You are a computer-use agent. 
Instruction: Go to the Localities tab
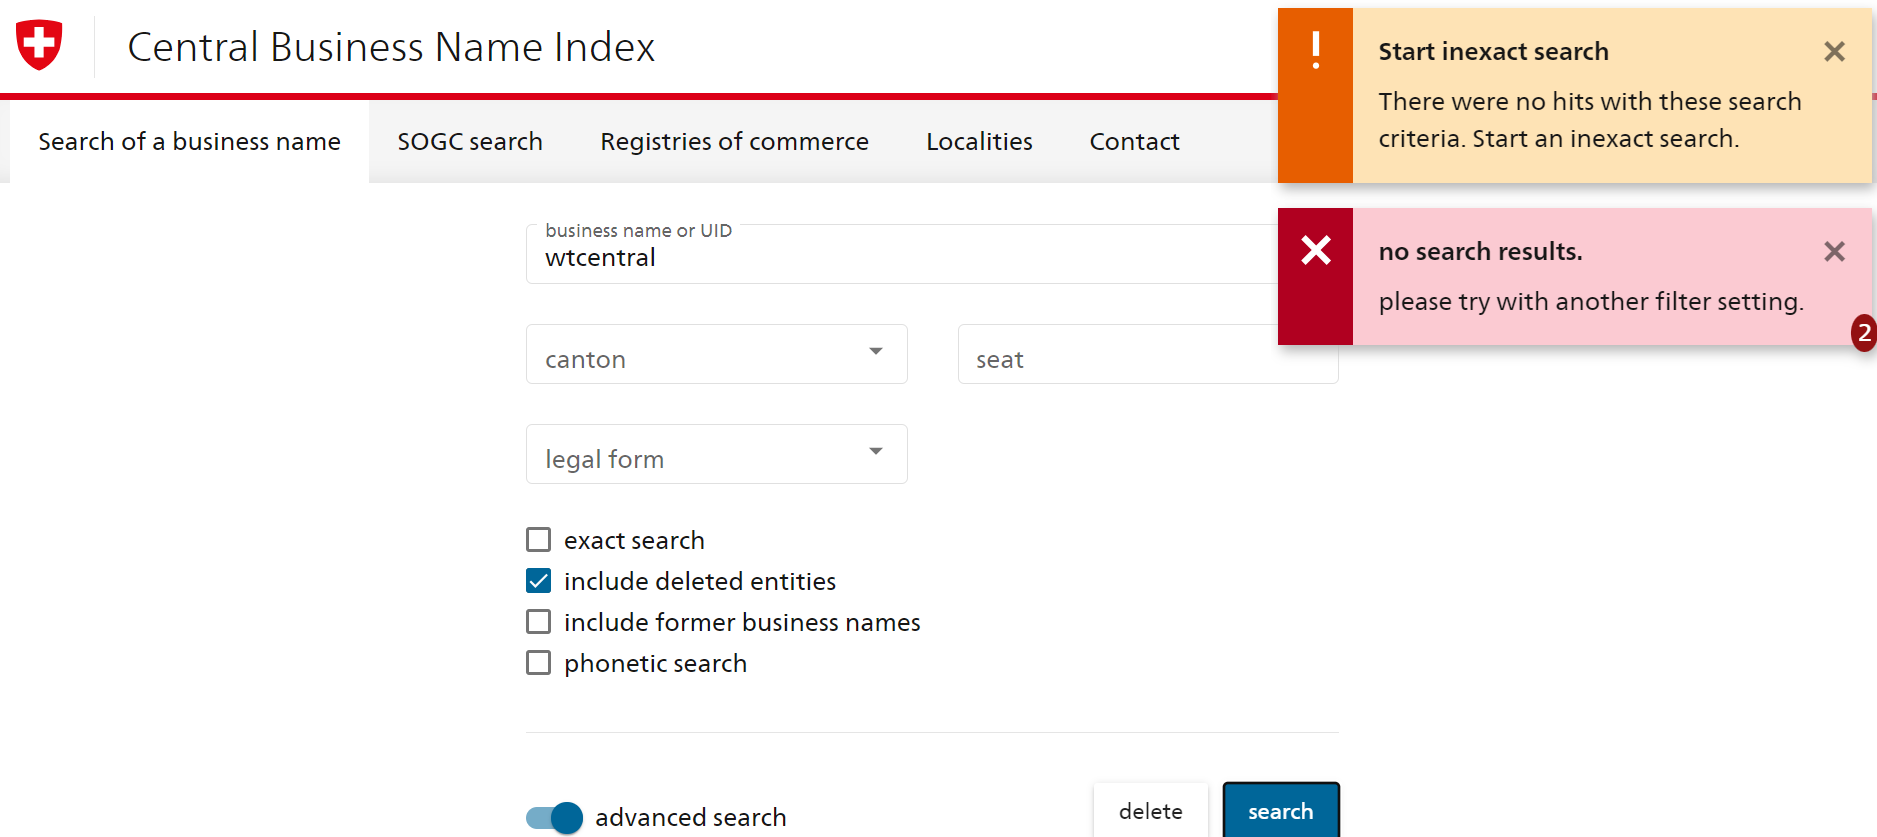point(979,142)
